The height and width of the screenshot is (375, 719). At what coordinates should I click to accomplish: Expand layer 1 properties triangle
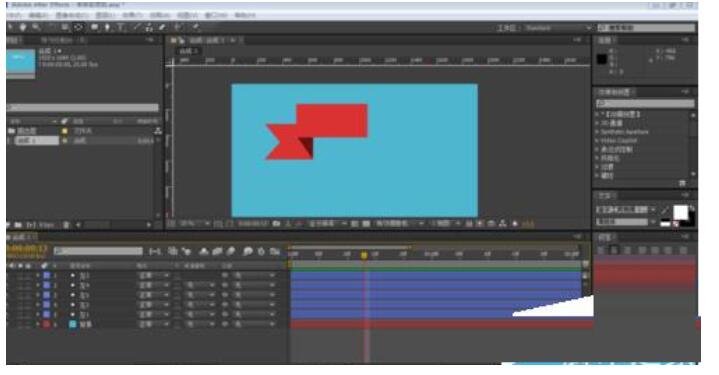(x=39, y=276)
